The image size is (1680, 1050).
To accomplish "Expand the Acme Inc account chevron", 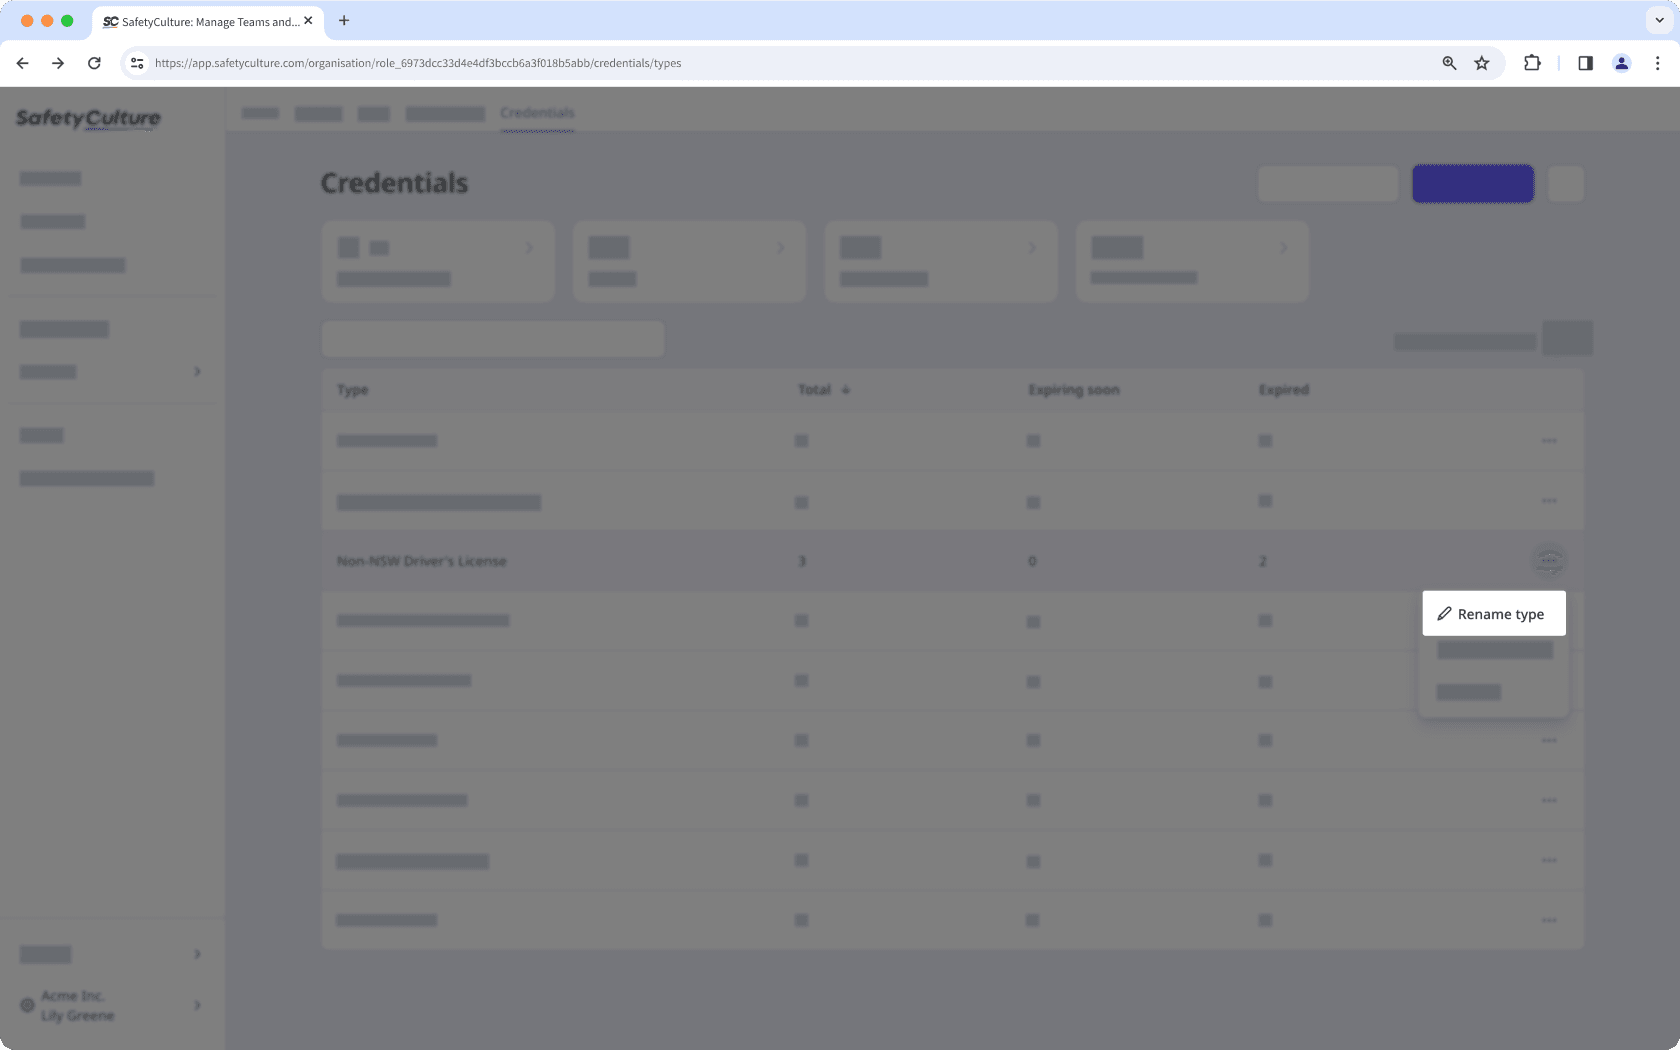I will click(x=196, y=1005).
